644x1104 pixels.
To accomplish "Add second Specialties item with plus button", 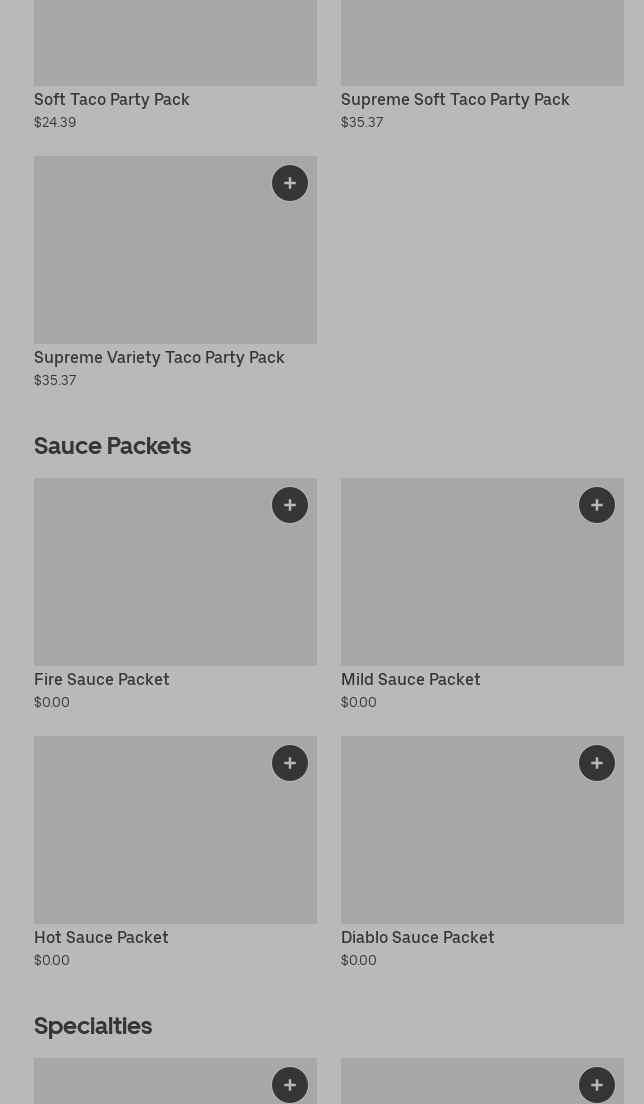I will tap(597, 1085).
